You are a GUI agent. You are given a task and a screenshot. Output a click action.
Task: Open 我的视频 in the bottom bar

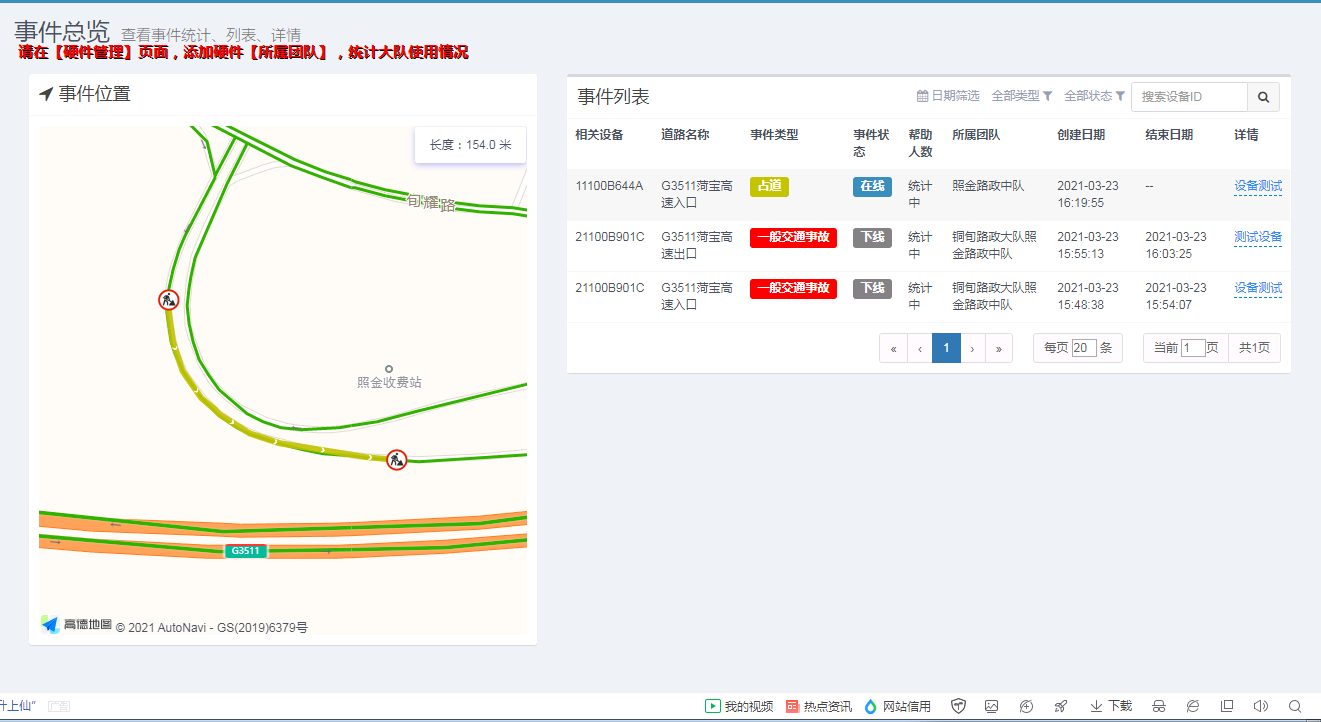[739, 706]
